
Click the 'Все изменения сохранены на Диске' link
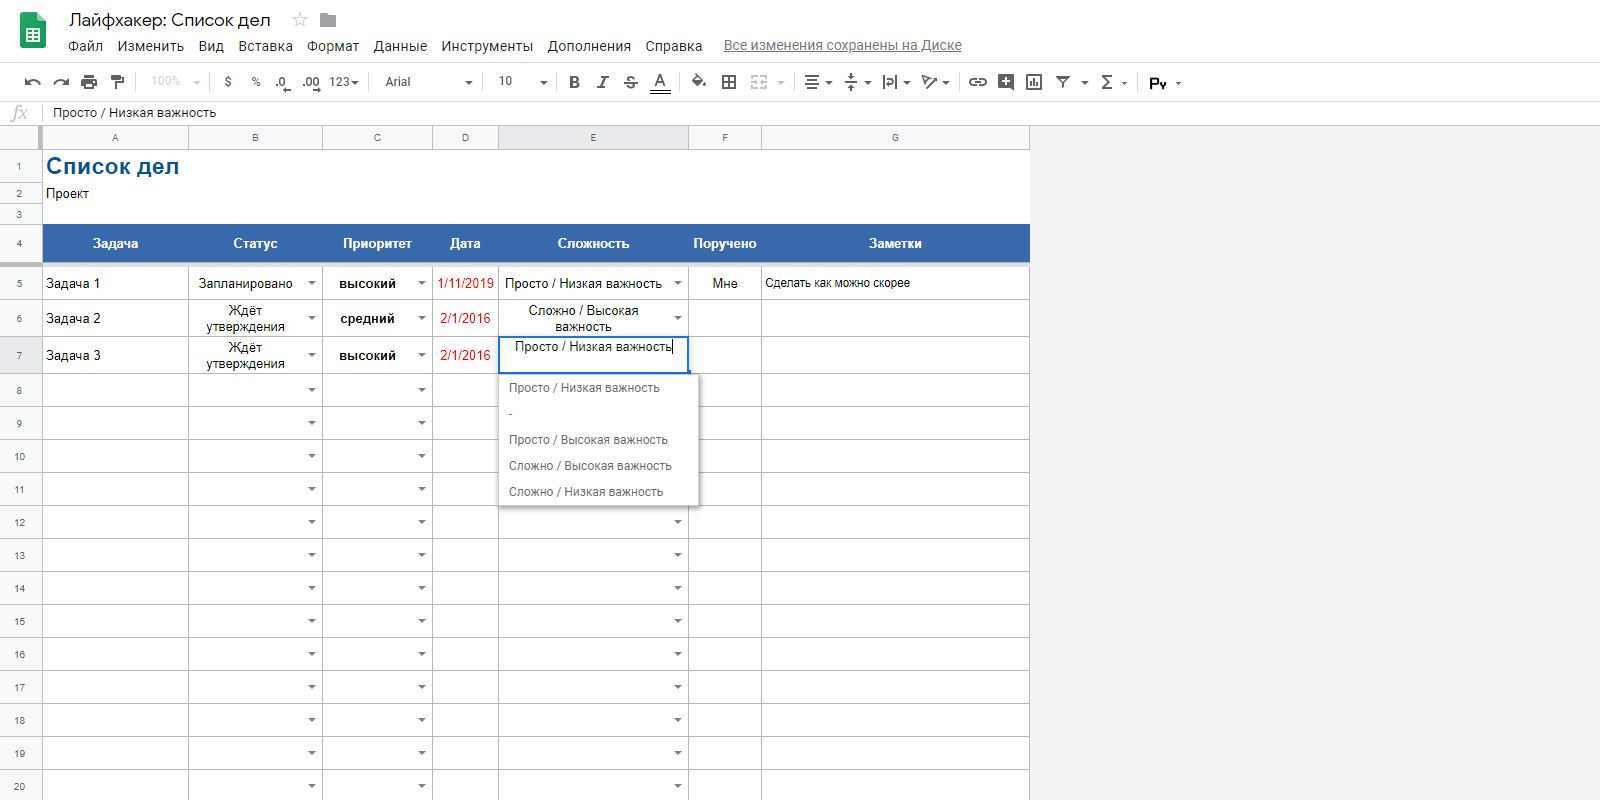point(842,45)
